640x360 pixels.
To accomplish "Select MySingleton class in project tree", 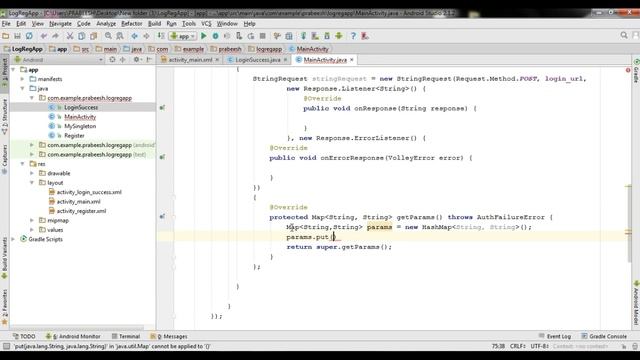I will (x=80, y=126).
